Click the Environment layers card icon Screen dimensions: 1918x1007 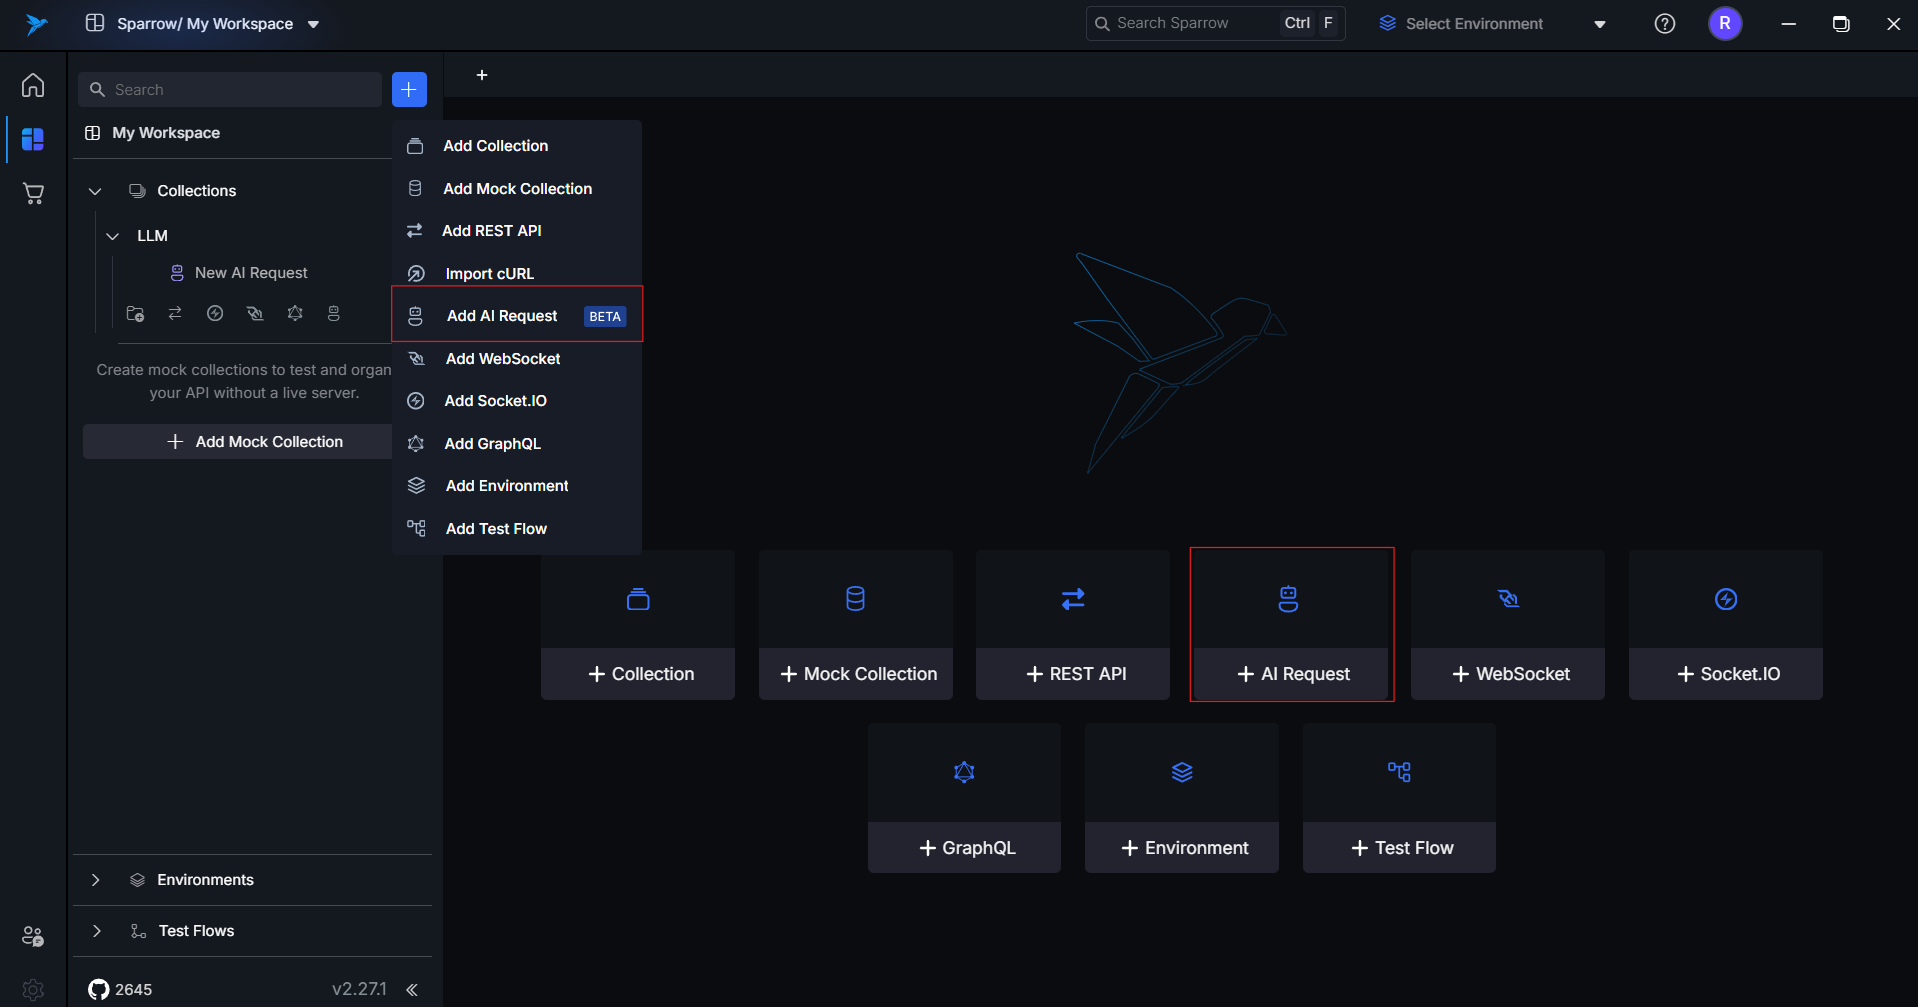[x=1182, y=772]
